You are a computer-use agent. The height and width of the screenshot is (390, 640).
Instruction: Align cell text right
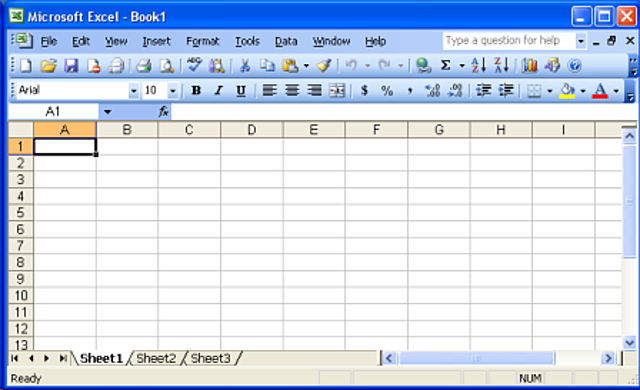click(315, 90)
